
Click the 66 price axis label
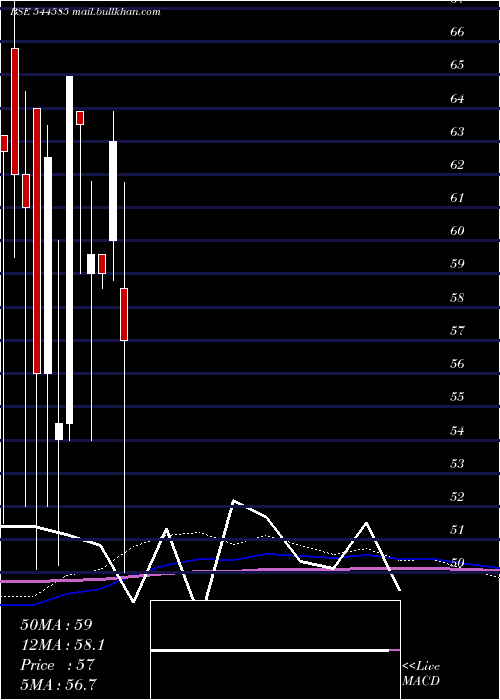[457, 32]
